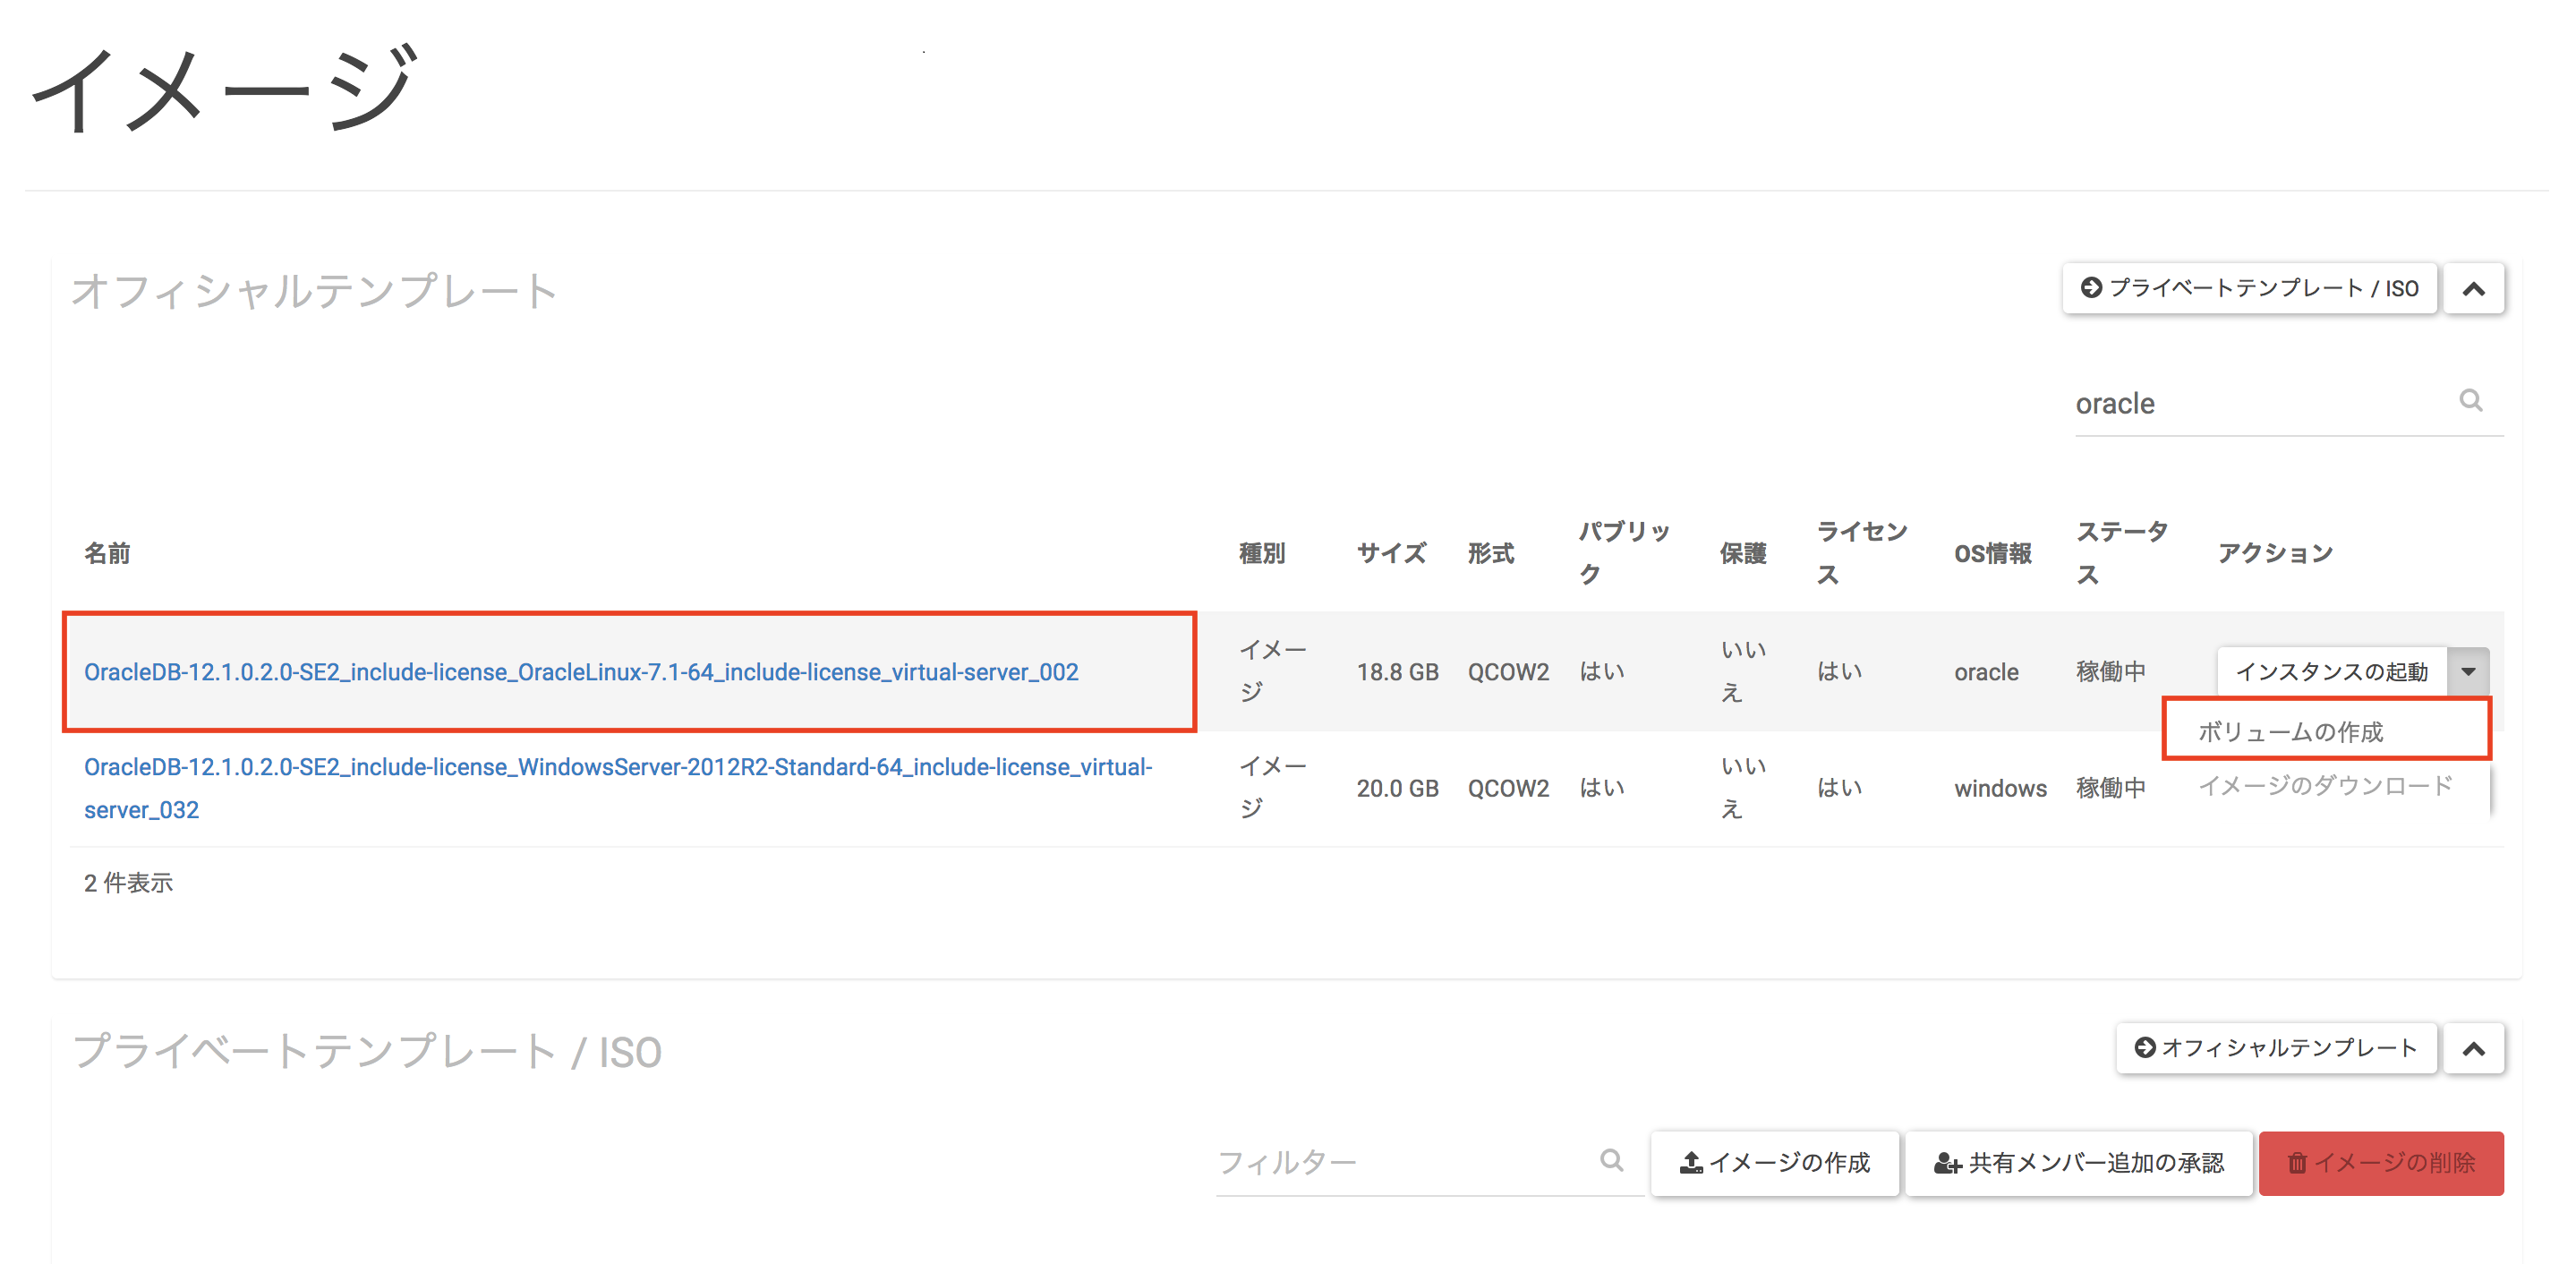Viewport: 2576px width, 1264px height.
Task: Click 共有メンバー追加の承認 button
Action: pyautogui.click(x=2078, y=1162)
